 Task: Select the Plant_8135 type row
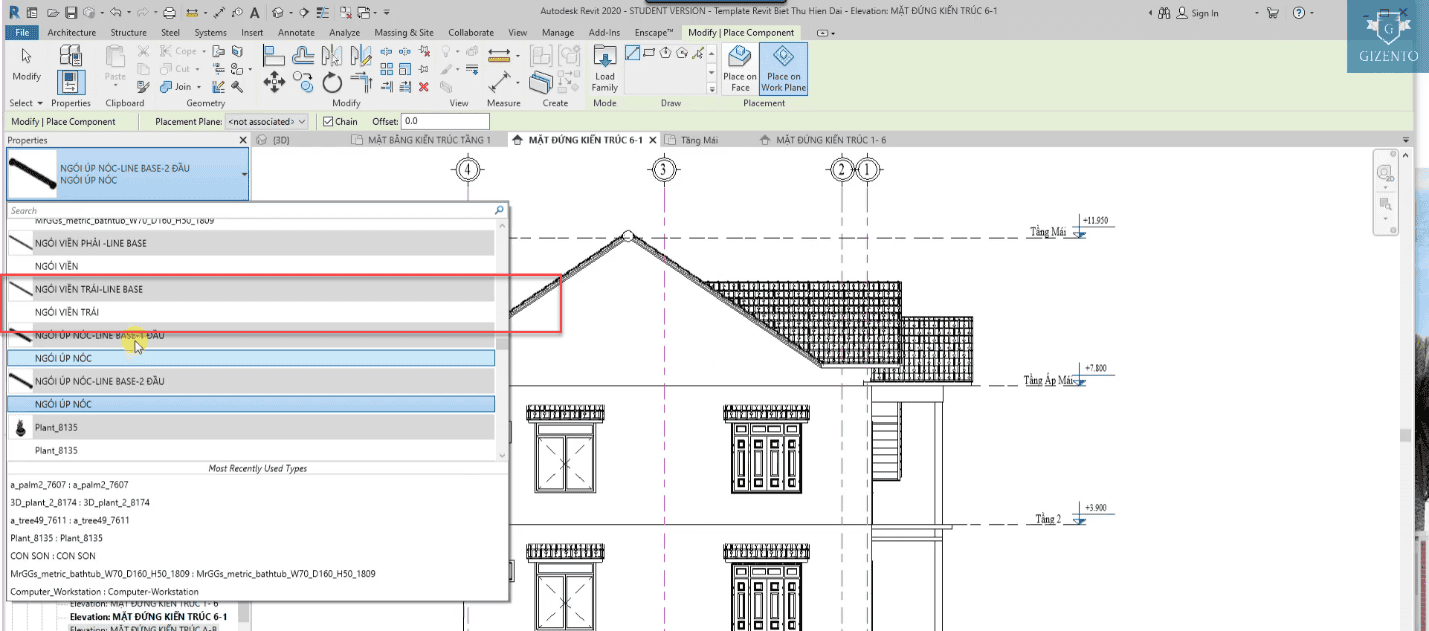coord(252,451)
